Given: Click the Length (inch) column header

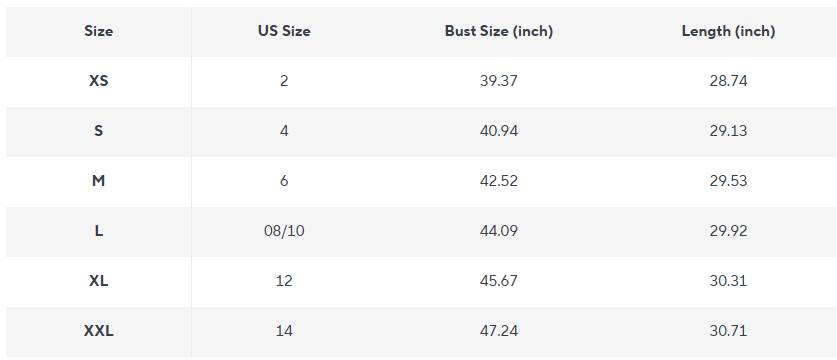Looking at the screenshot, I should 728,32.
